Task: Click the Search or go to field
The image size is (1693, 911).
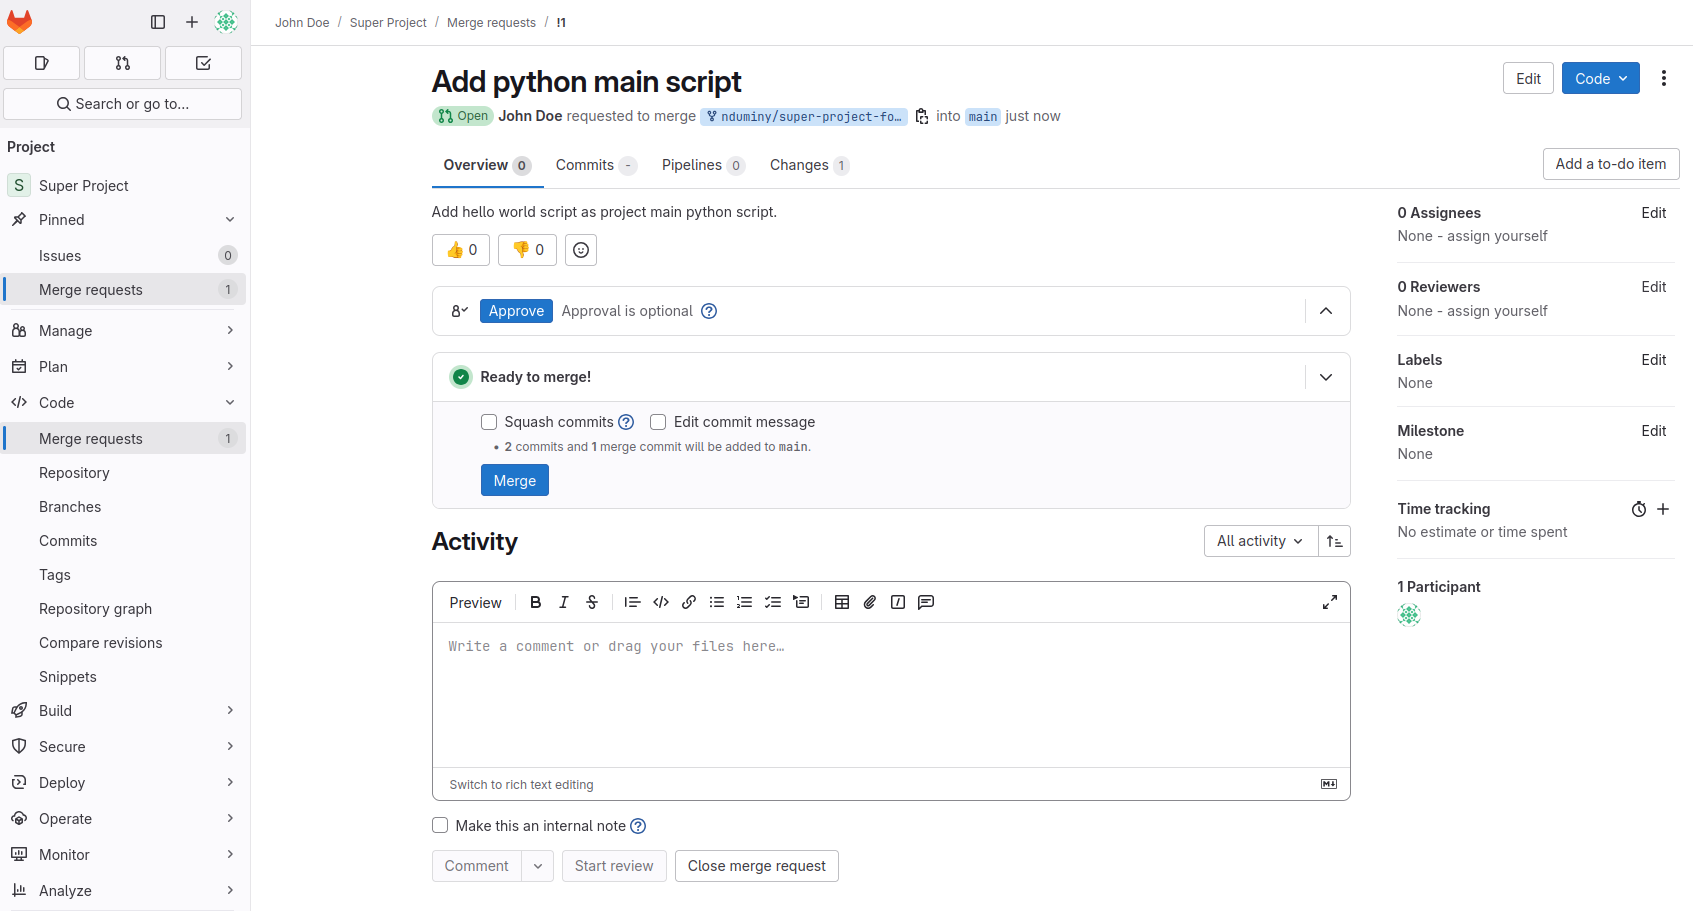Action: point(122,103)
